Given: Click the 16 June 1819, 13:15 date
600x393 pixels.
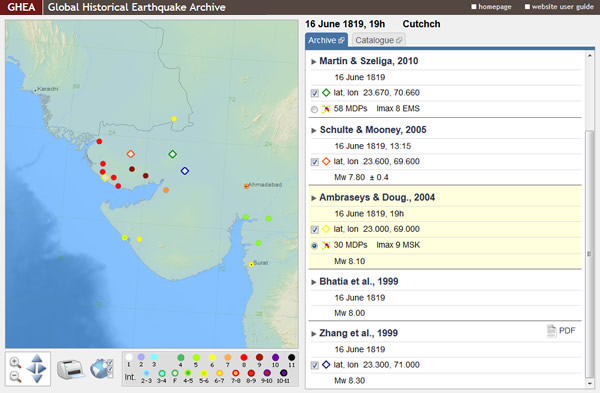Looking at the screenshot, I should coord(373,146).
